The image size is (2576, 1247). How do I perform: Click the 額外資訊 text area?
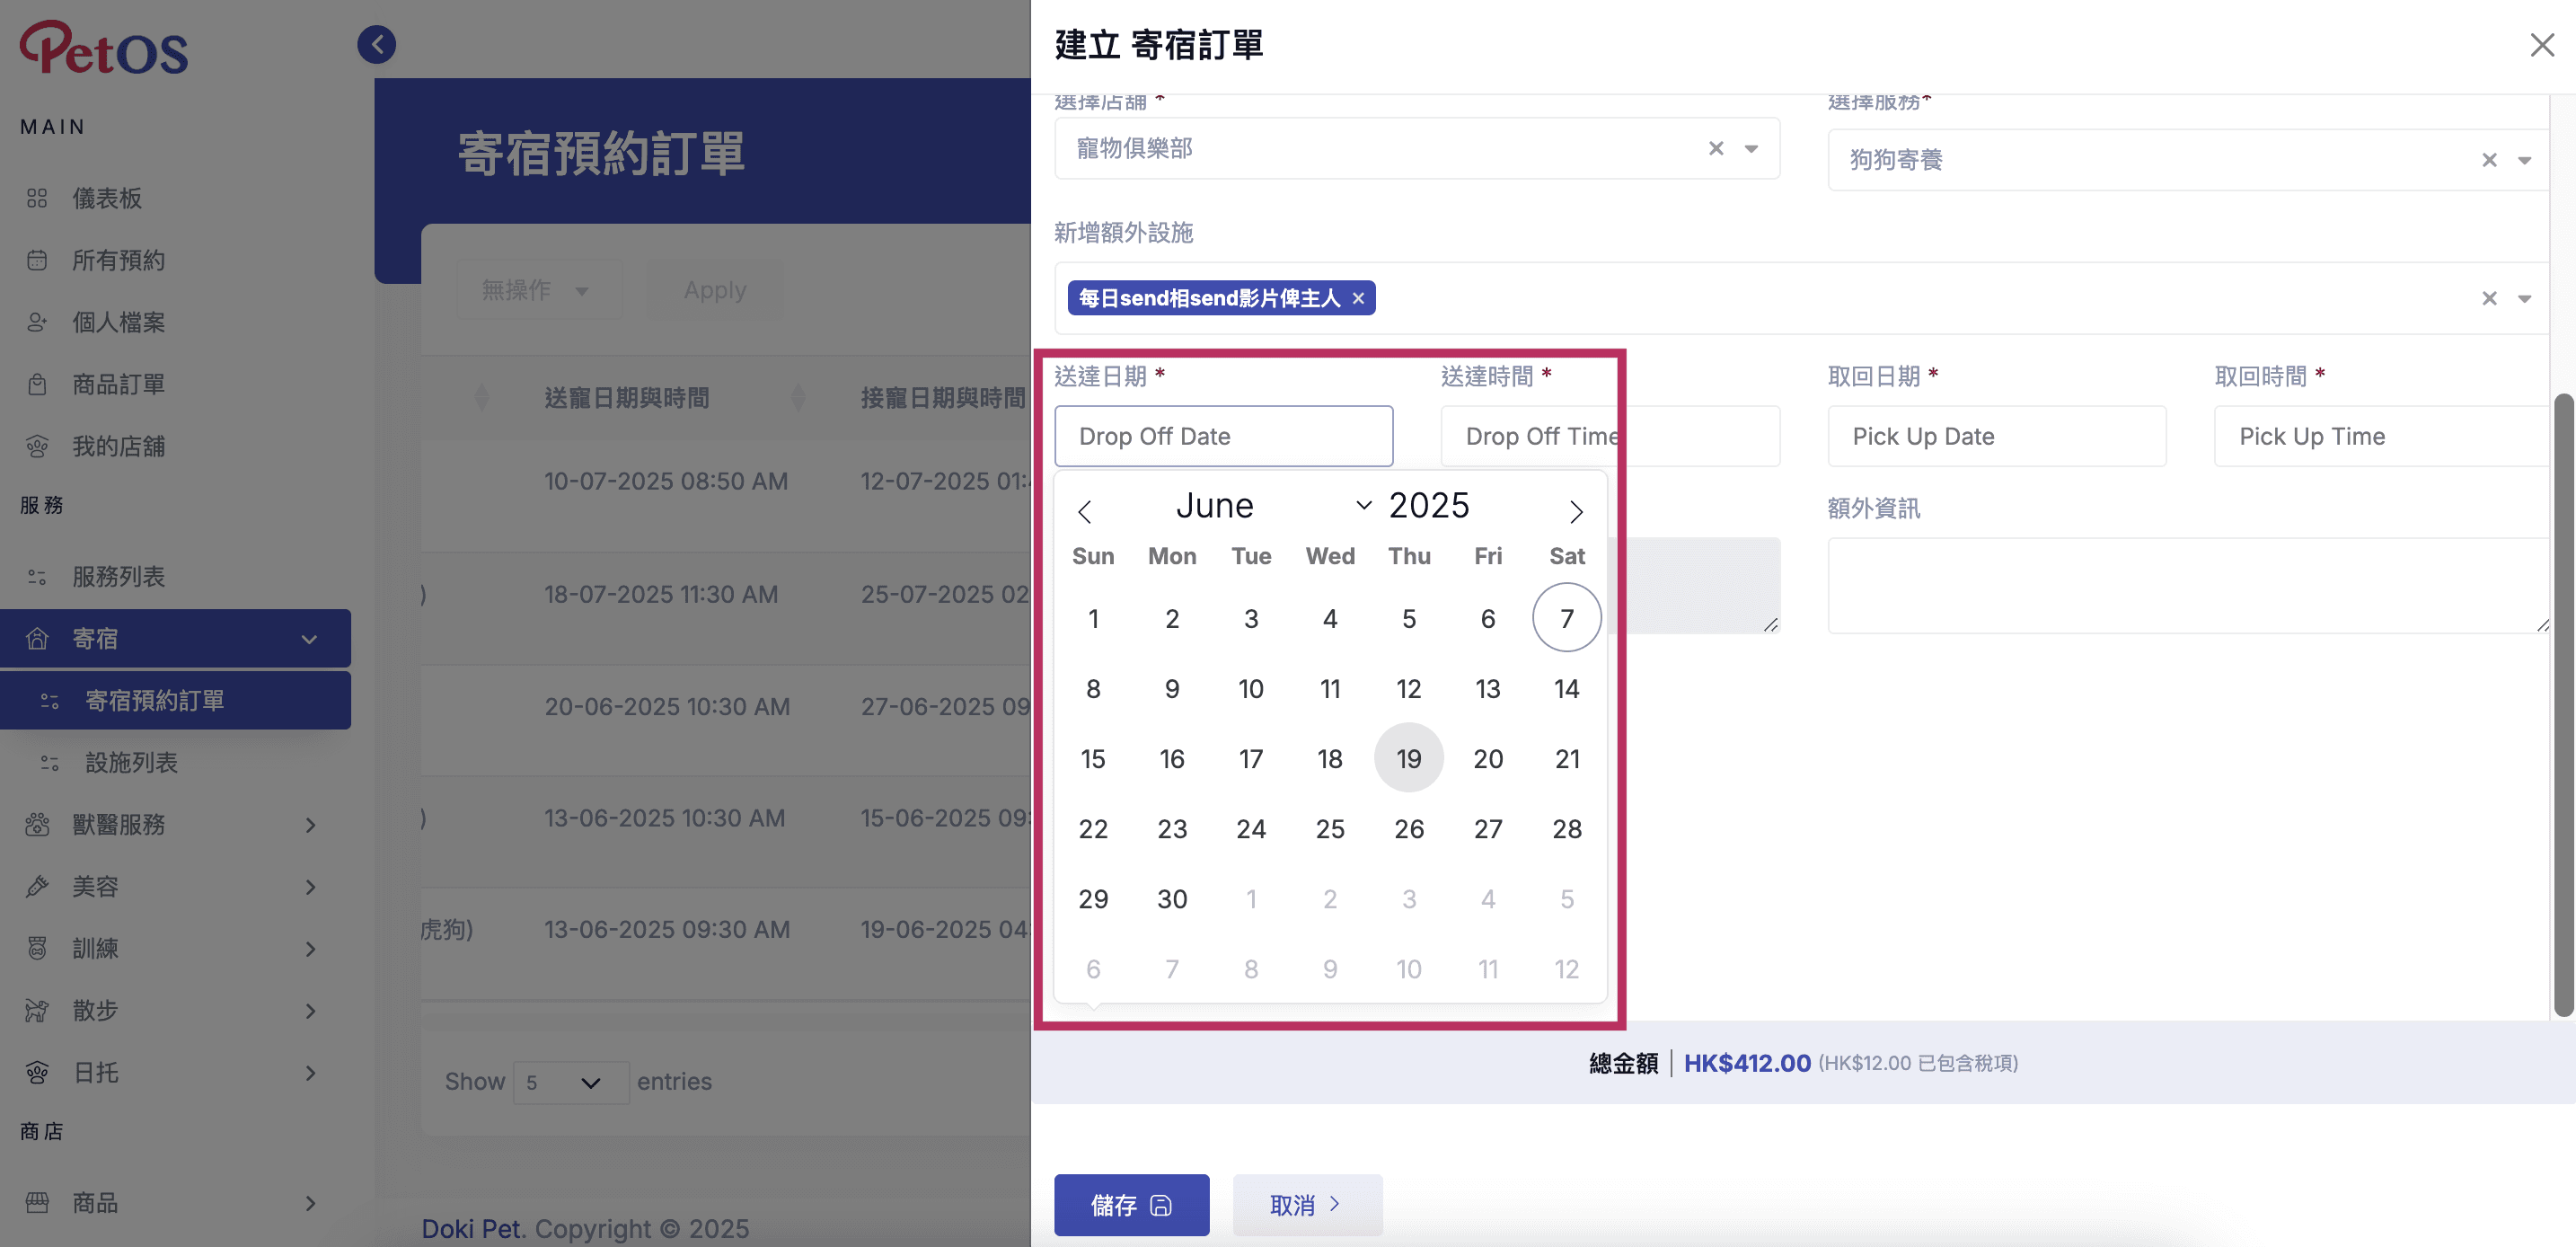(x=2187, y=585)
